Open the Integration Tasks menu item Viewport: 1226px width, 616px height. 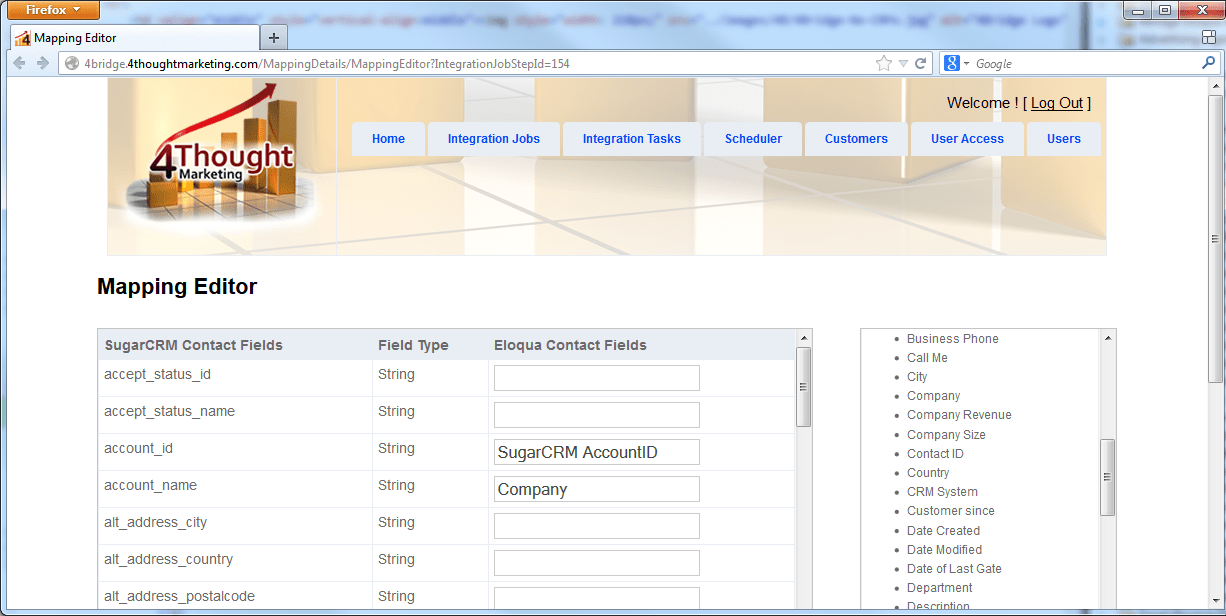coord(632,139)
